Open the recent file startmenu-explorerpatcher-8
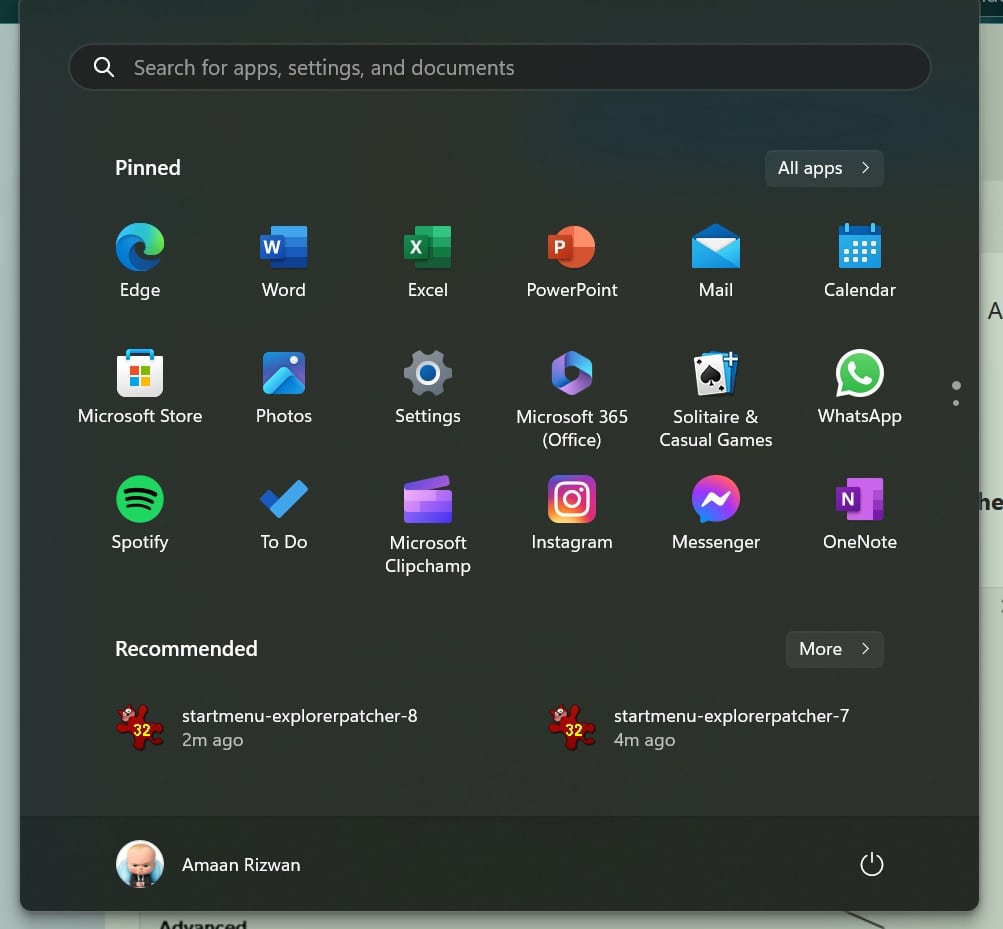1003x929 pixels. (300, 726)
